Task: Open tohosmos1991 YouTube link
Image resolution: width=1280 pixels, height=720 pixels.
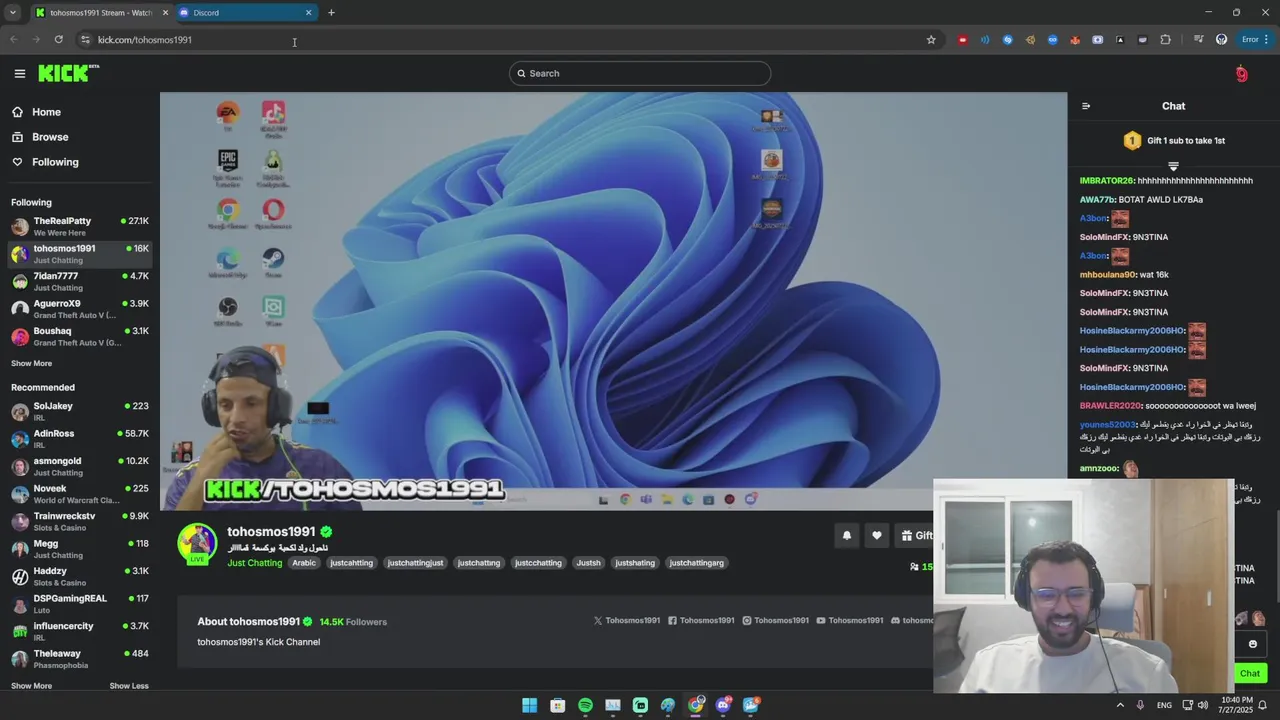Action: tap(850, 621)
